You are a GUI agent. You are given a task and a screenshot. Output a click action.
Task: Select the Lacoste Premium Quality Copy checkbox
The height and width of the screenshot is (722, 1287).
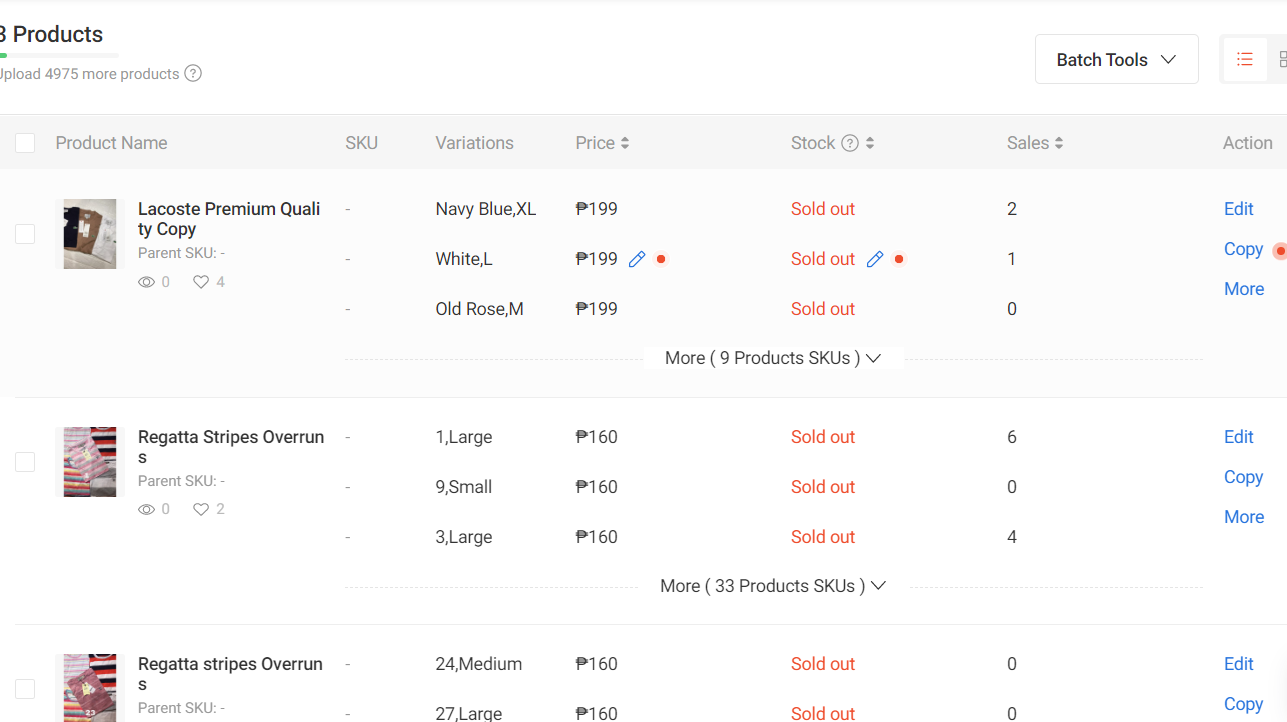point(25,234)
